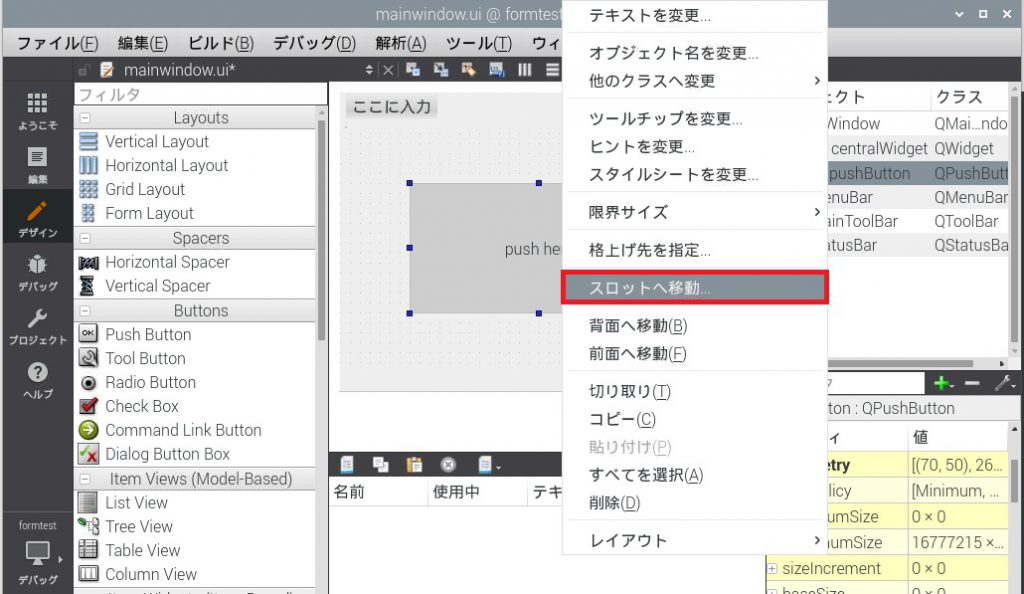Viewport: 1024px width, 594px height.
Task: Collapse the Buttons category in widget box
Action: coord(84,311)
